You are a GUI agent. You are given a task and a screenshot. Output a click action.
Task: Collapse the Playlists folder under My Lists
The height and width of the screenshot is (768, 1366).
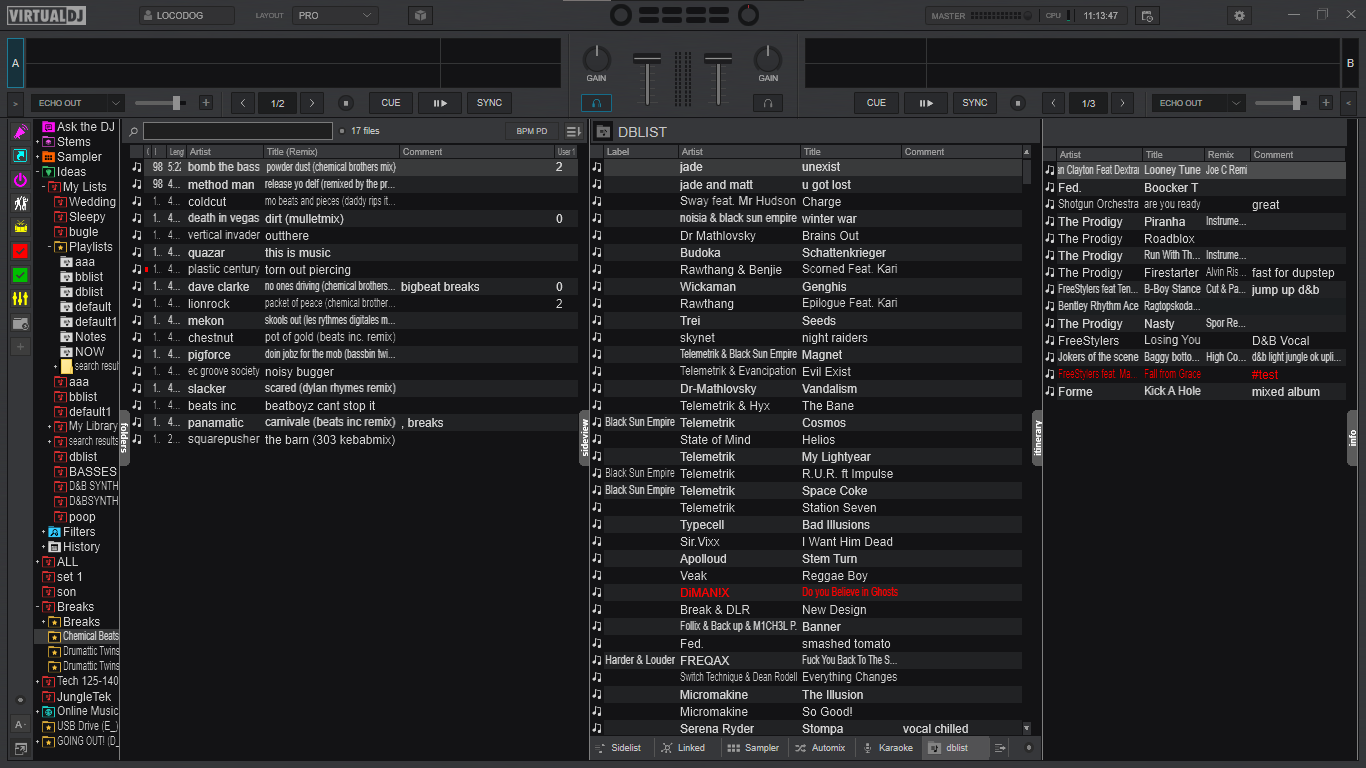(50, 247)
